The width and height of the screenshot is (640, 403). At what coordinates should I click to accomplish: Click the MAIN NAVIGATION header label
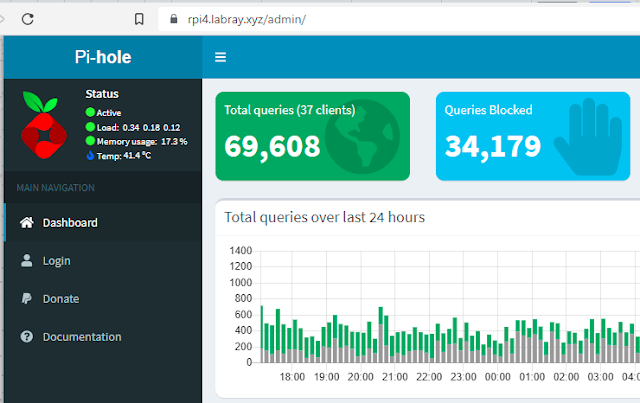(x=56, y=188)
